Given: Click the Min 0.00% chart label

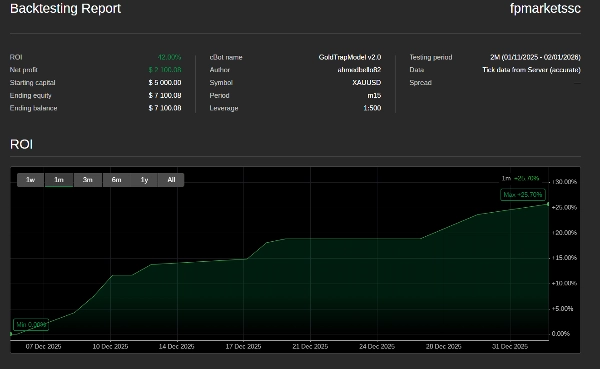Looking at the screenshot, I should 31,325.
